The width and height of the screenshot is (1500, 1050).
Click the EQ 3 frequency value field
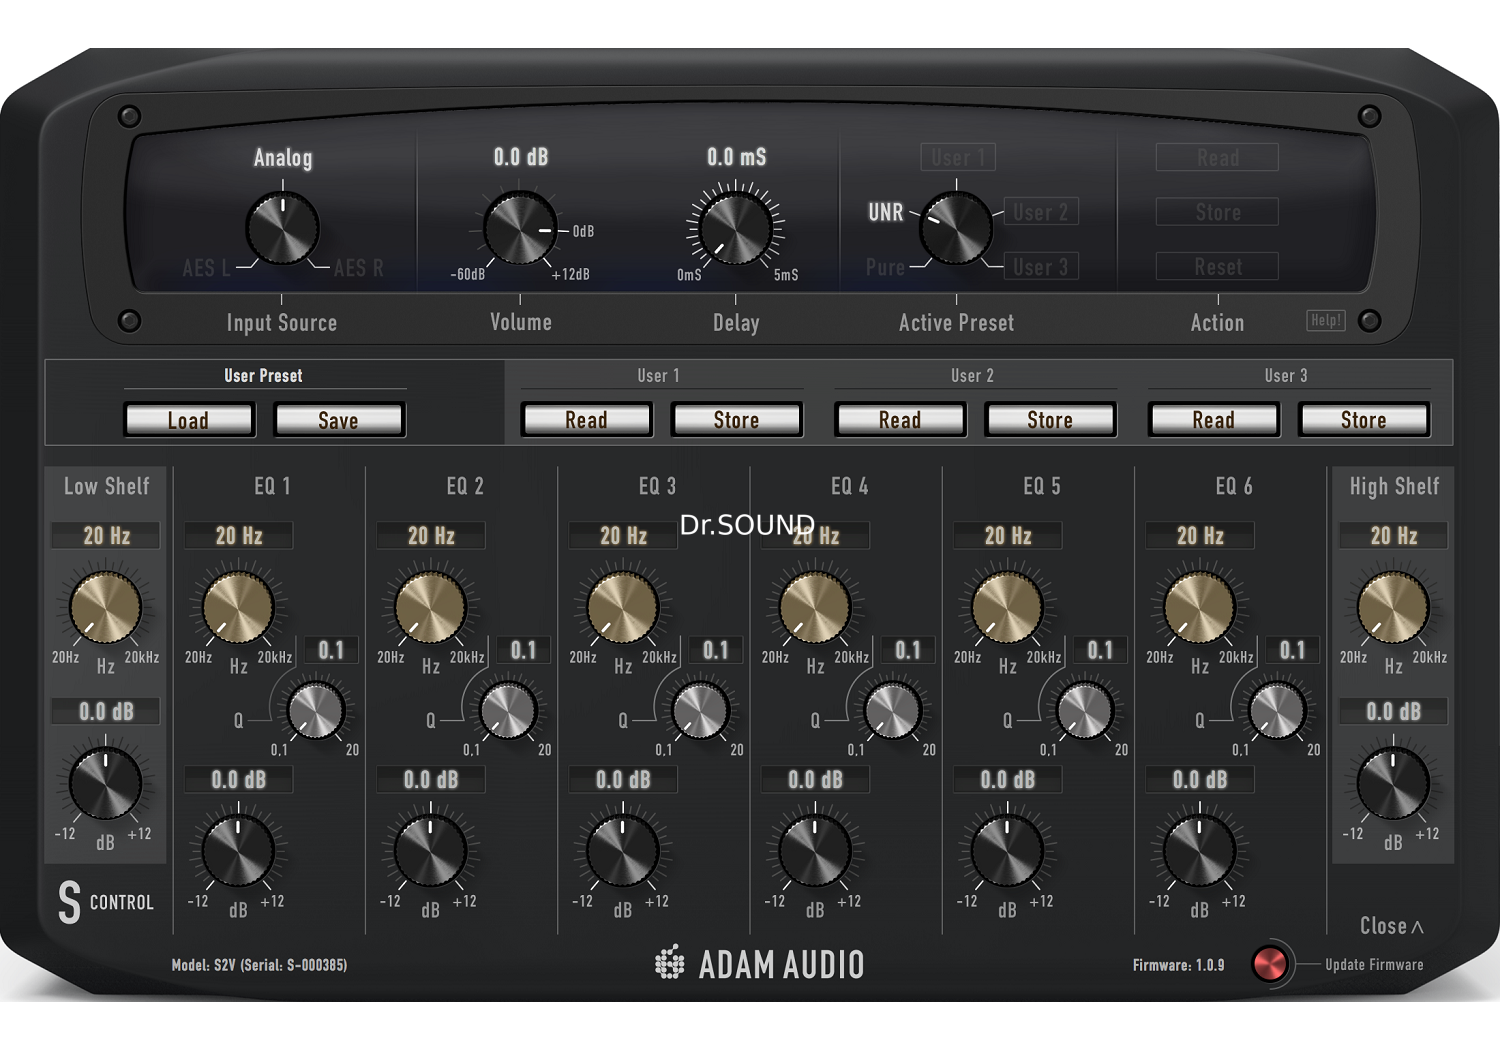(623, 536)
